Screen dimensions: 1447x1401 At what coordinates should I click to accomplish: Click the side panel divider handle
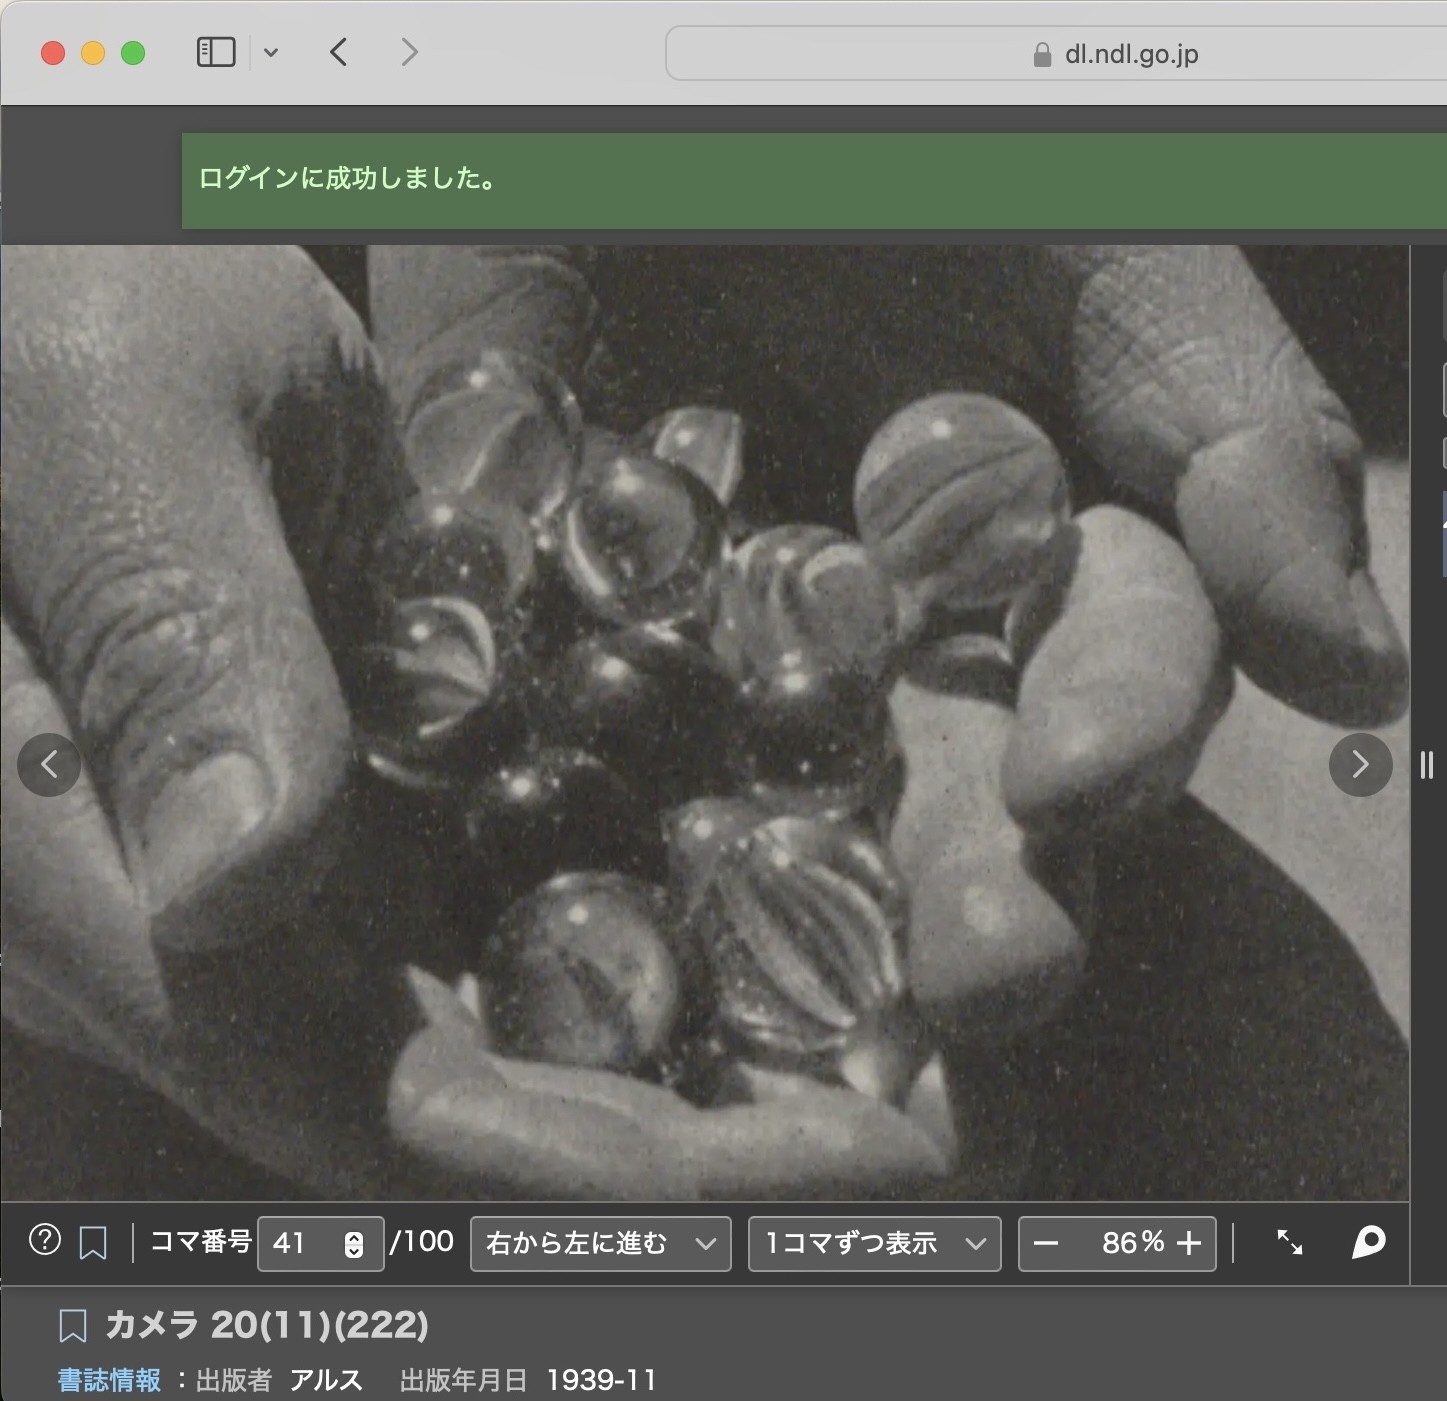coord(1427,765)
